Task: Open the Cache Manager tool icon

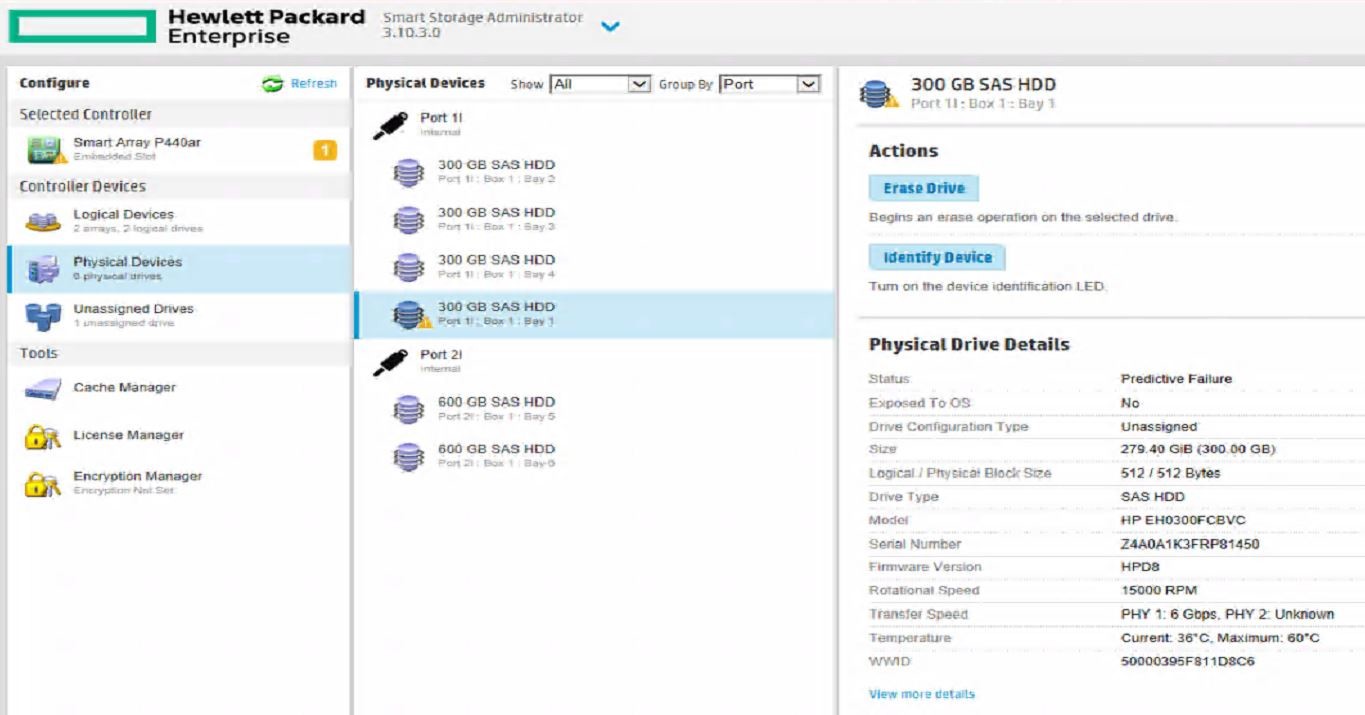Action: point(43,390)
